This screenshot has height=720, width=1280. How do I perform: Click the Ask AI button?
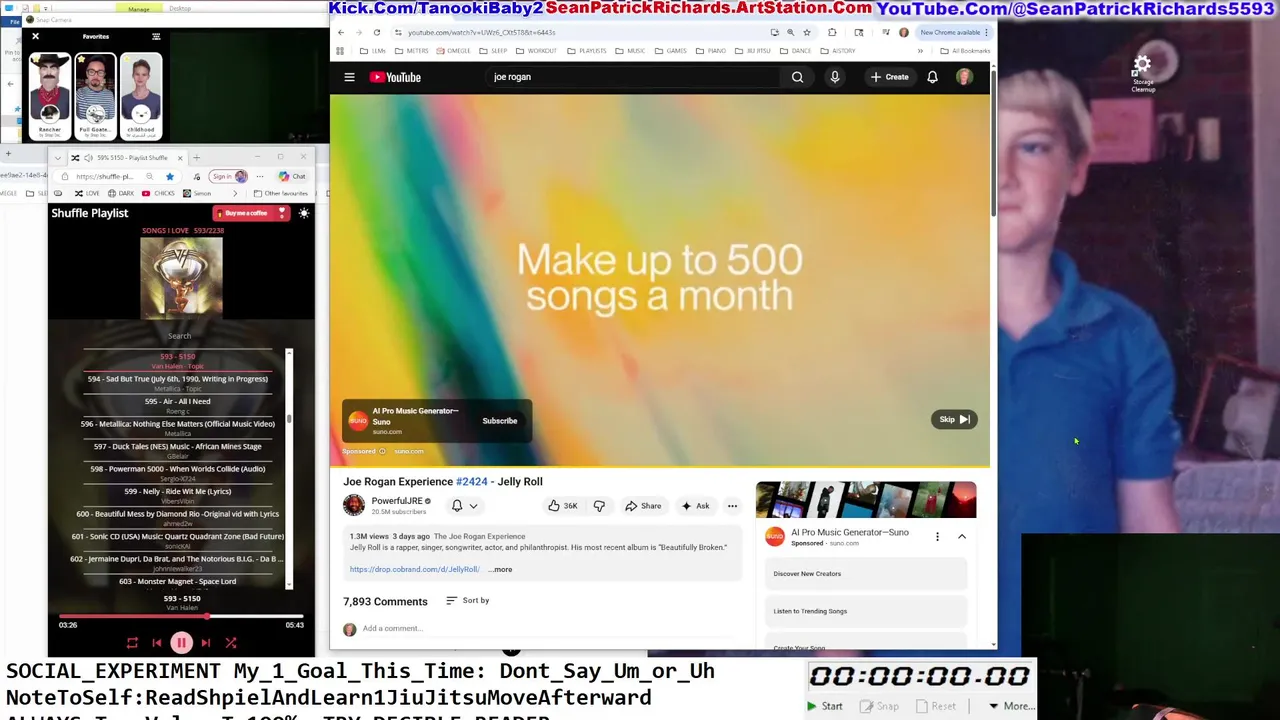pos(695,506)
